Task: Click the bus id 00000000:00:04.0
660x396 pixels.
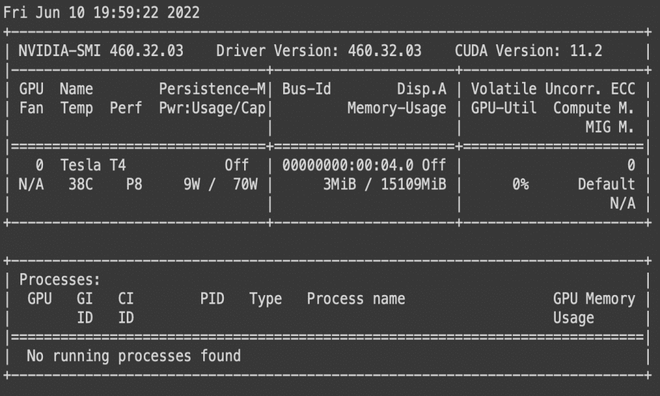Action: coord(348,165)
